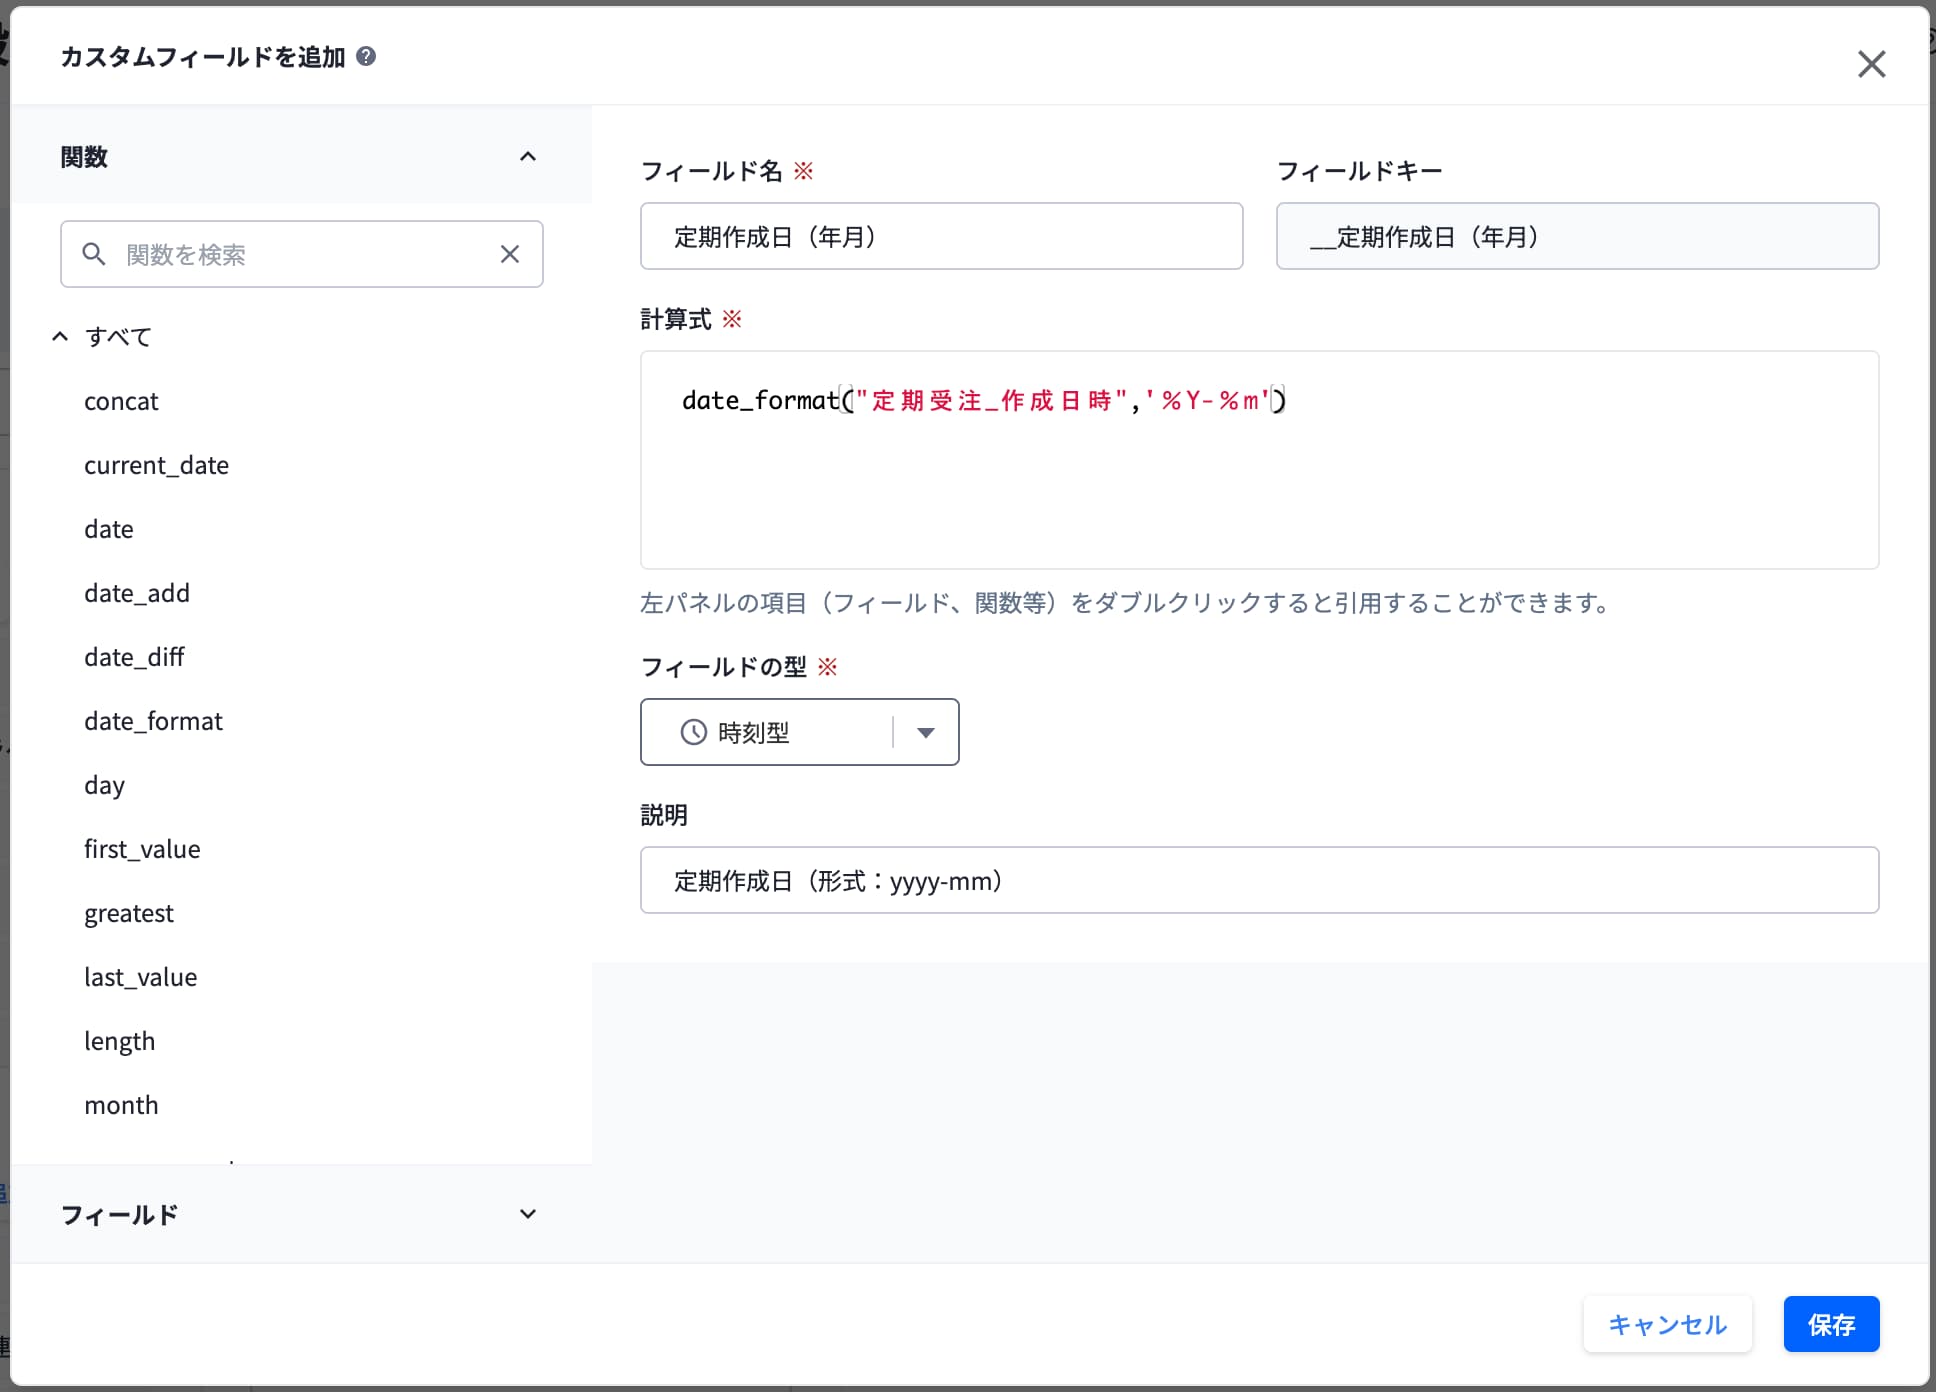Viewport: 1936px width, 1392px height.
Task: Click the カスタムフィールドを追加 dialog title
Action: pos(203,56)
